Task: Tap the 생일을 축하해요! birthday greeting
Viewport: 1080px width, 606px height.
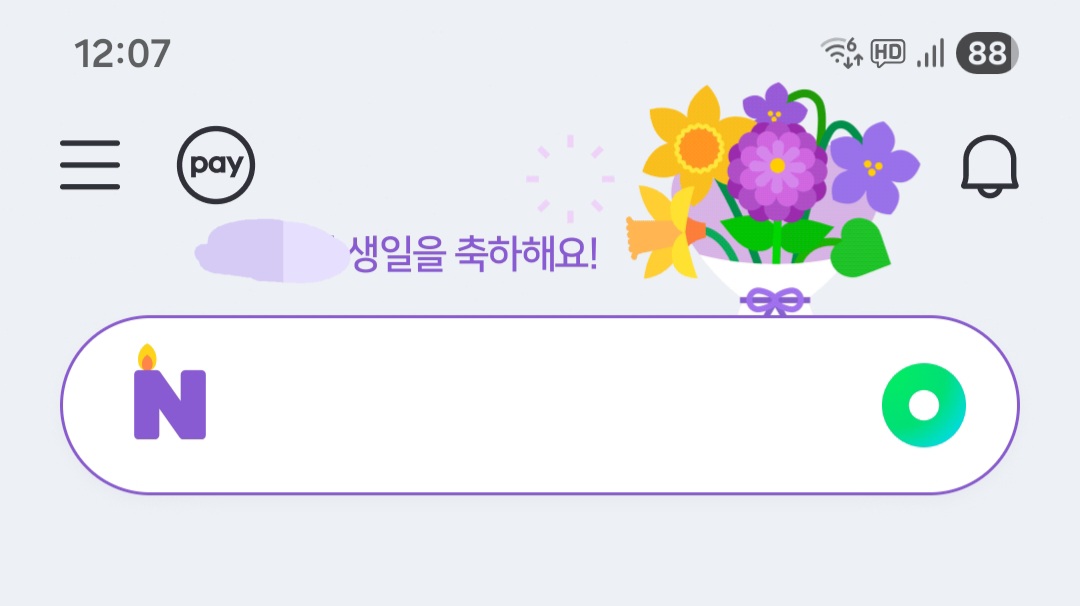Action: point(472,256)
